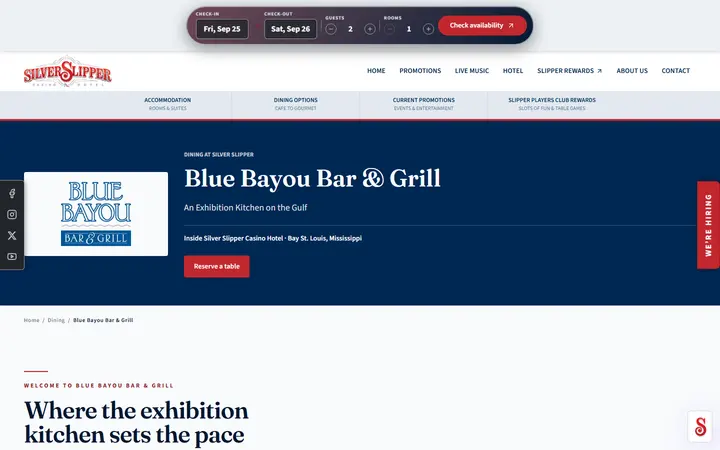Viewport: 720px width, 450px height.
Task: Click the Blue Bayou Bar & Grill page heading
Action: pyautogui.click(x=312, y=178)
